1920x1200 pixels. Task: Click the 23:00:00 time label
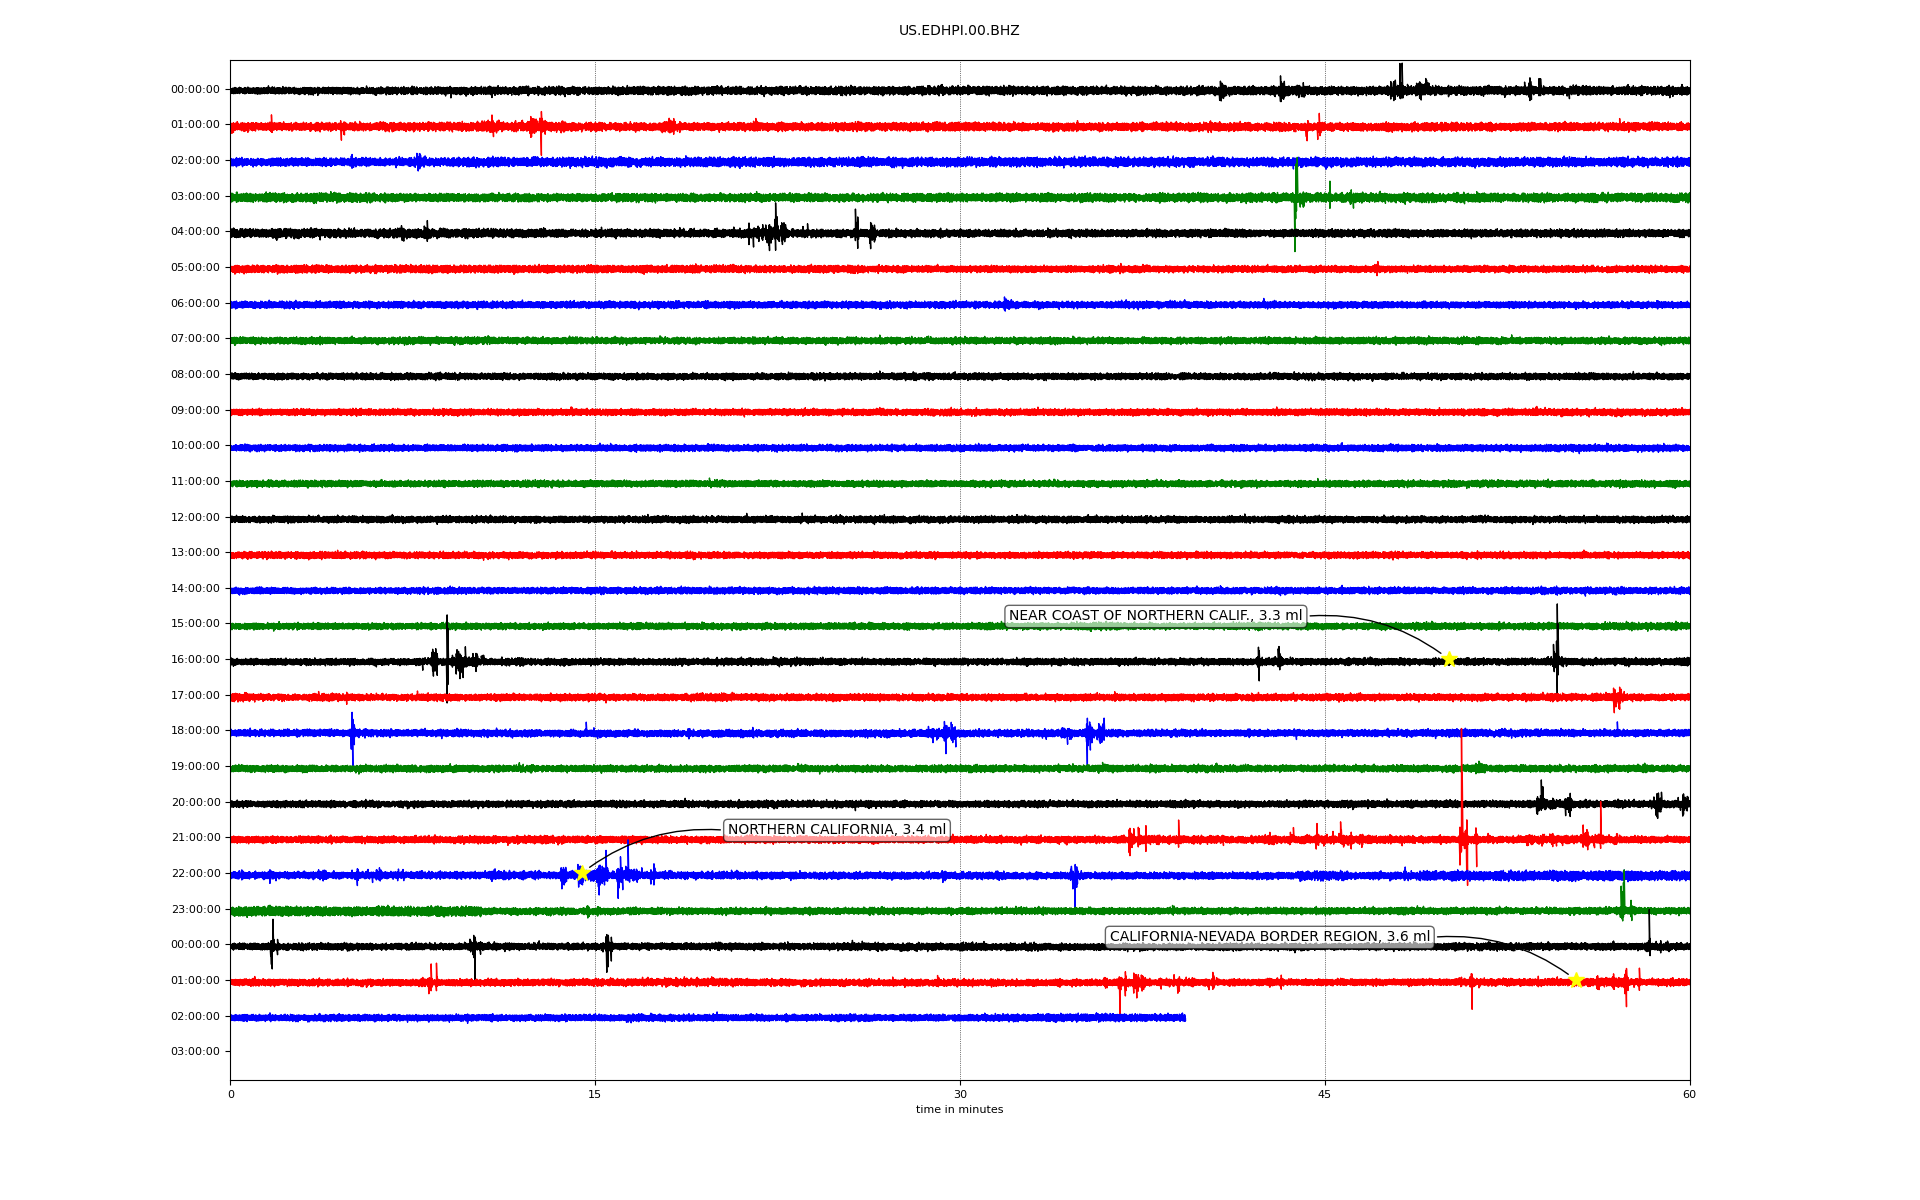point(195,910)
